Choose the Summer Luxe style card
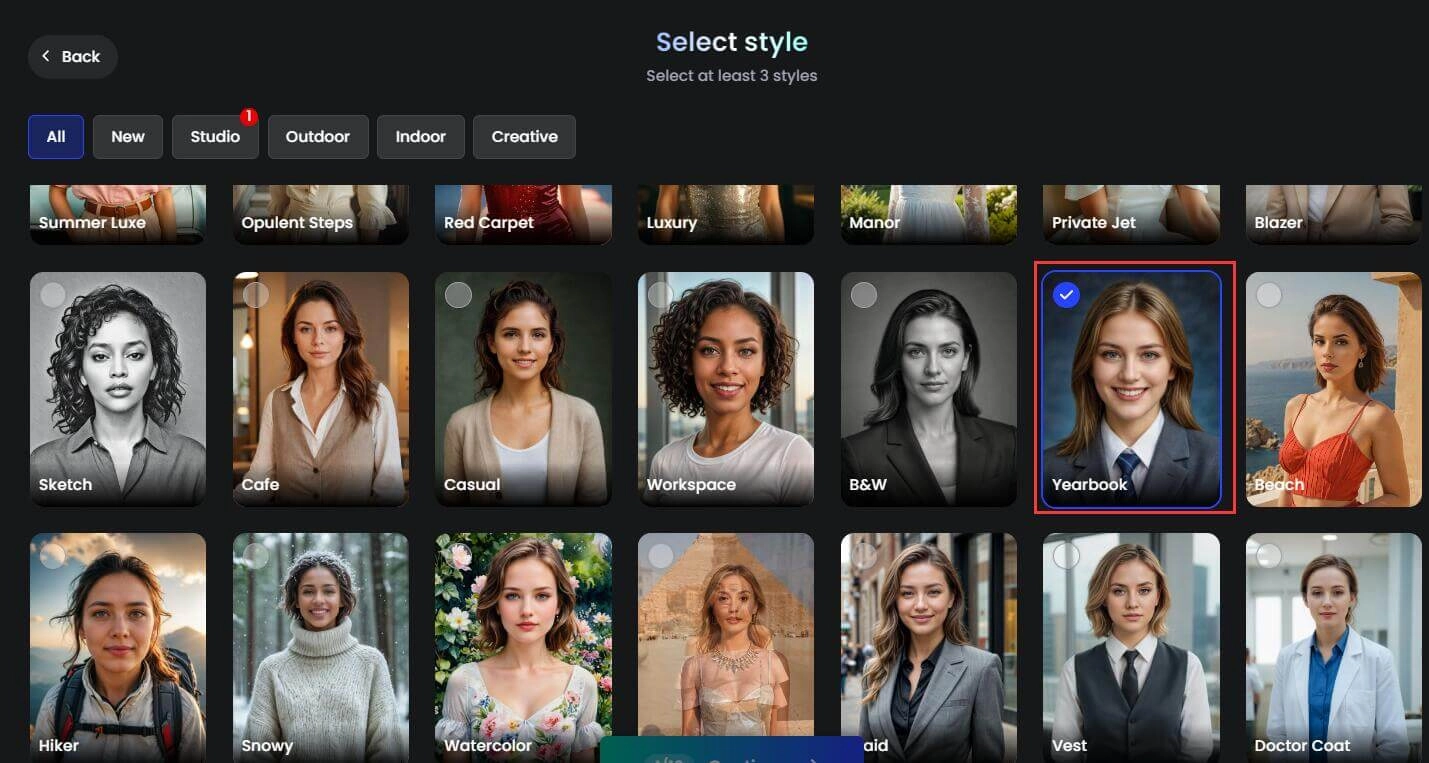 [118, 214]
